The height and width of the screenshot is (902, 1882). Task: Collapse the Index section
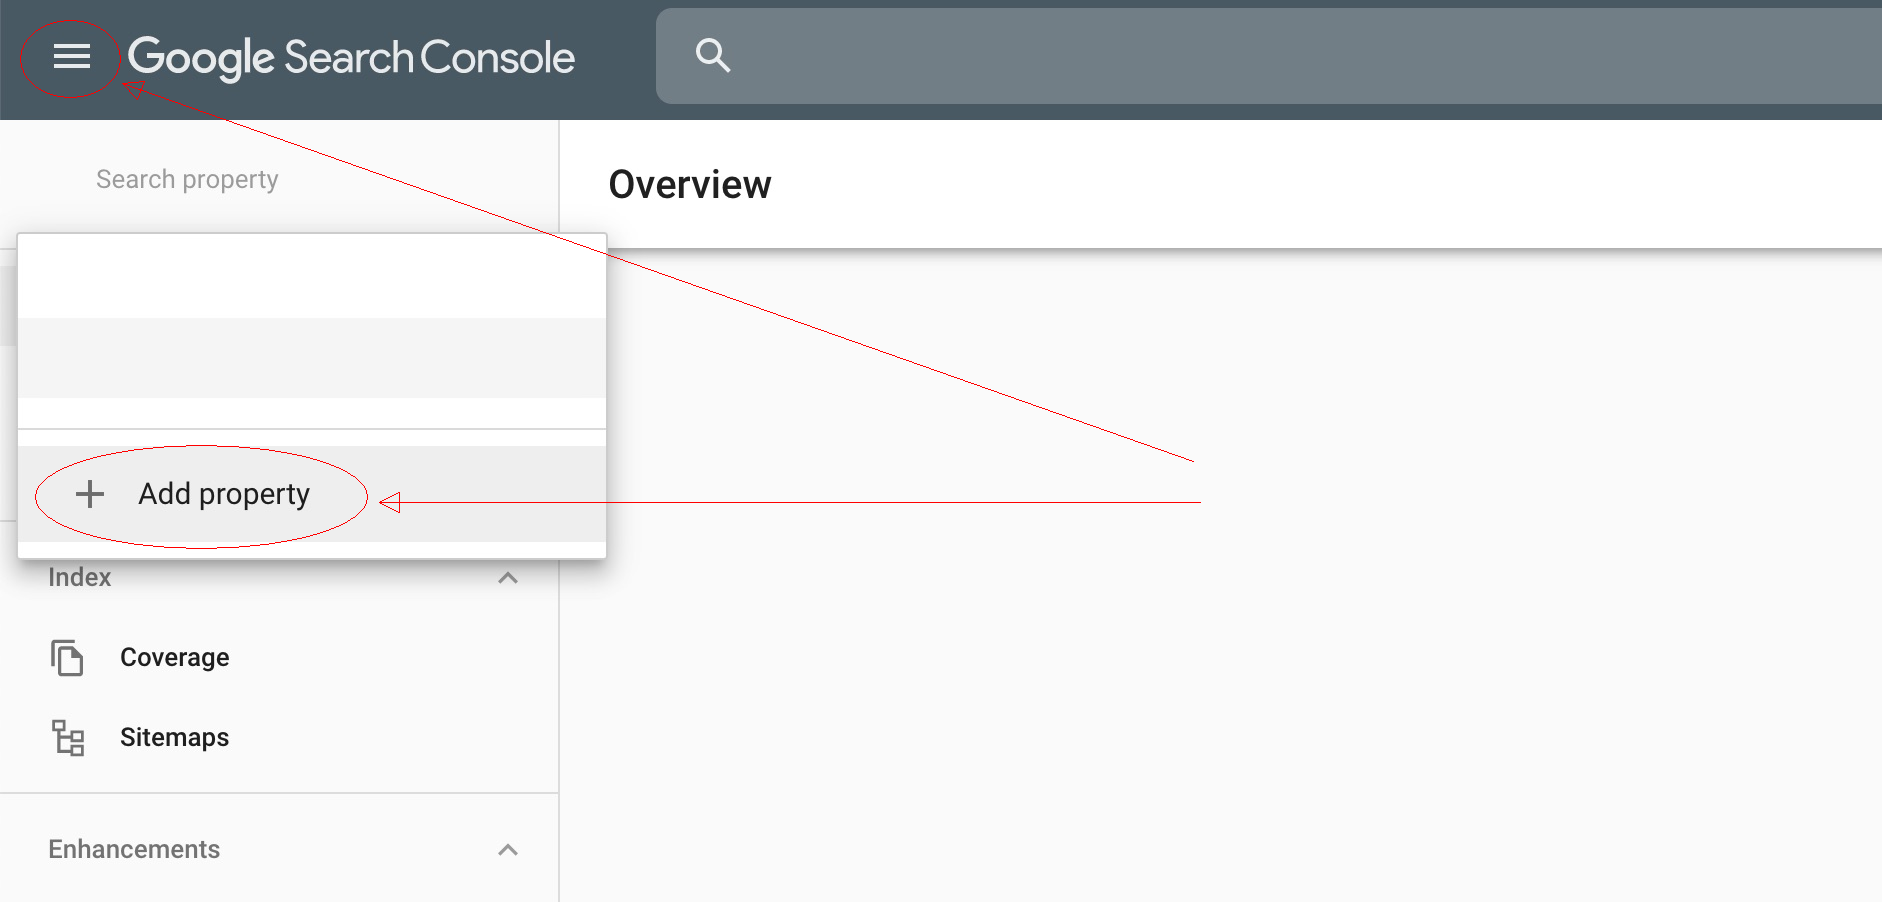coord(510,578)
